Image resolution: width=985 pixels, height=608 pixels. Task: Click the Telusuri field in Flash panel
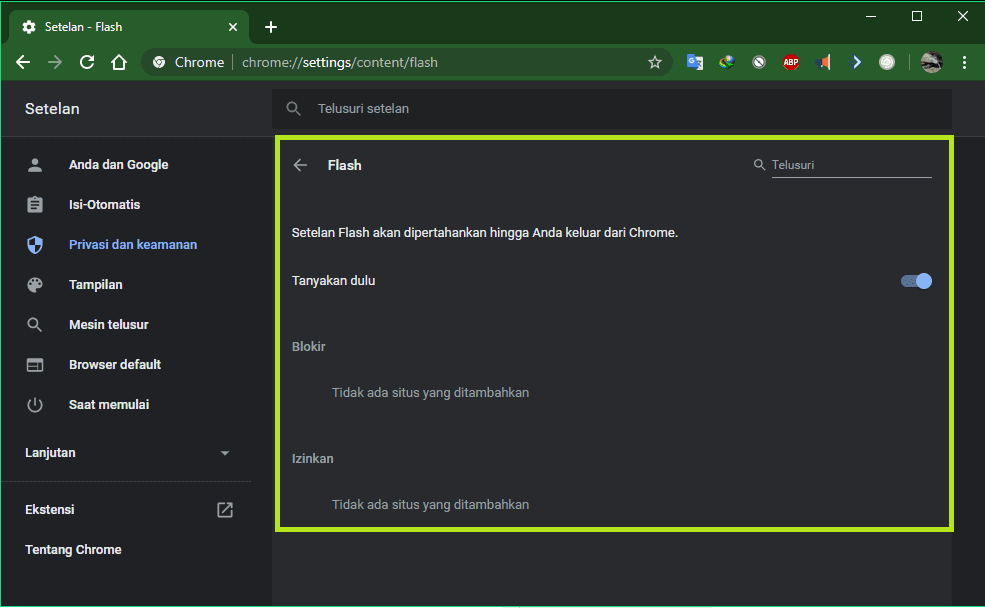point(851,165)
